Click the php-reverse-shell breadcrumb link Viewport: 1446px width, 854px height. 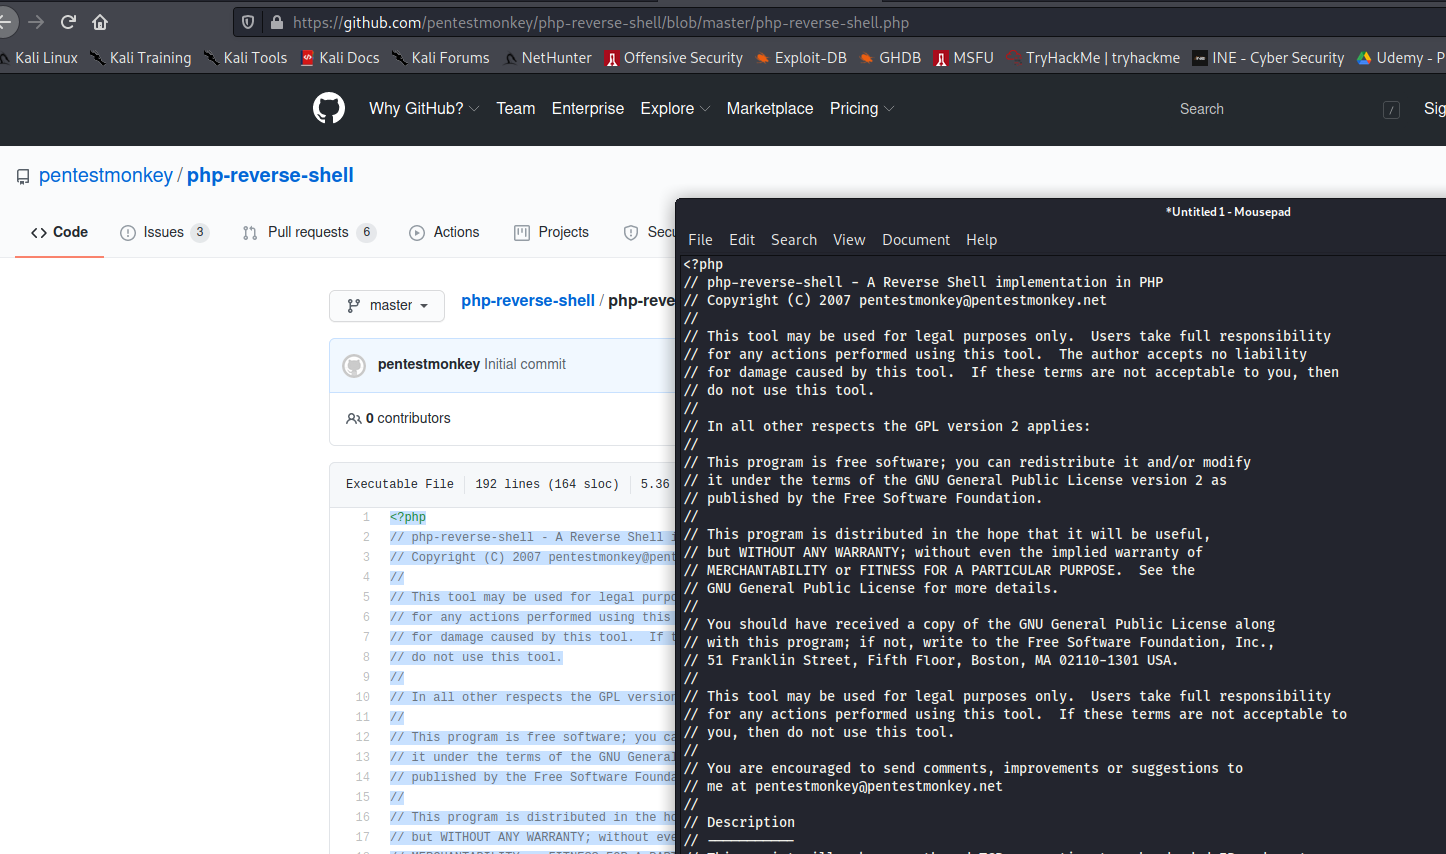[528, 300]
